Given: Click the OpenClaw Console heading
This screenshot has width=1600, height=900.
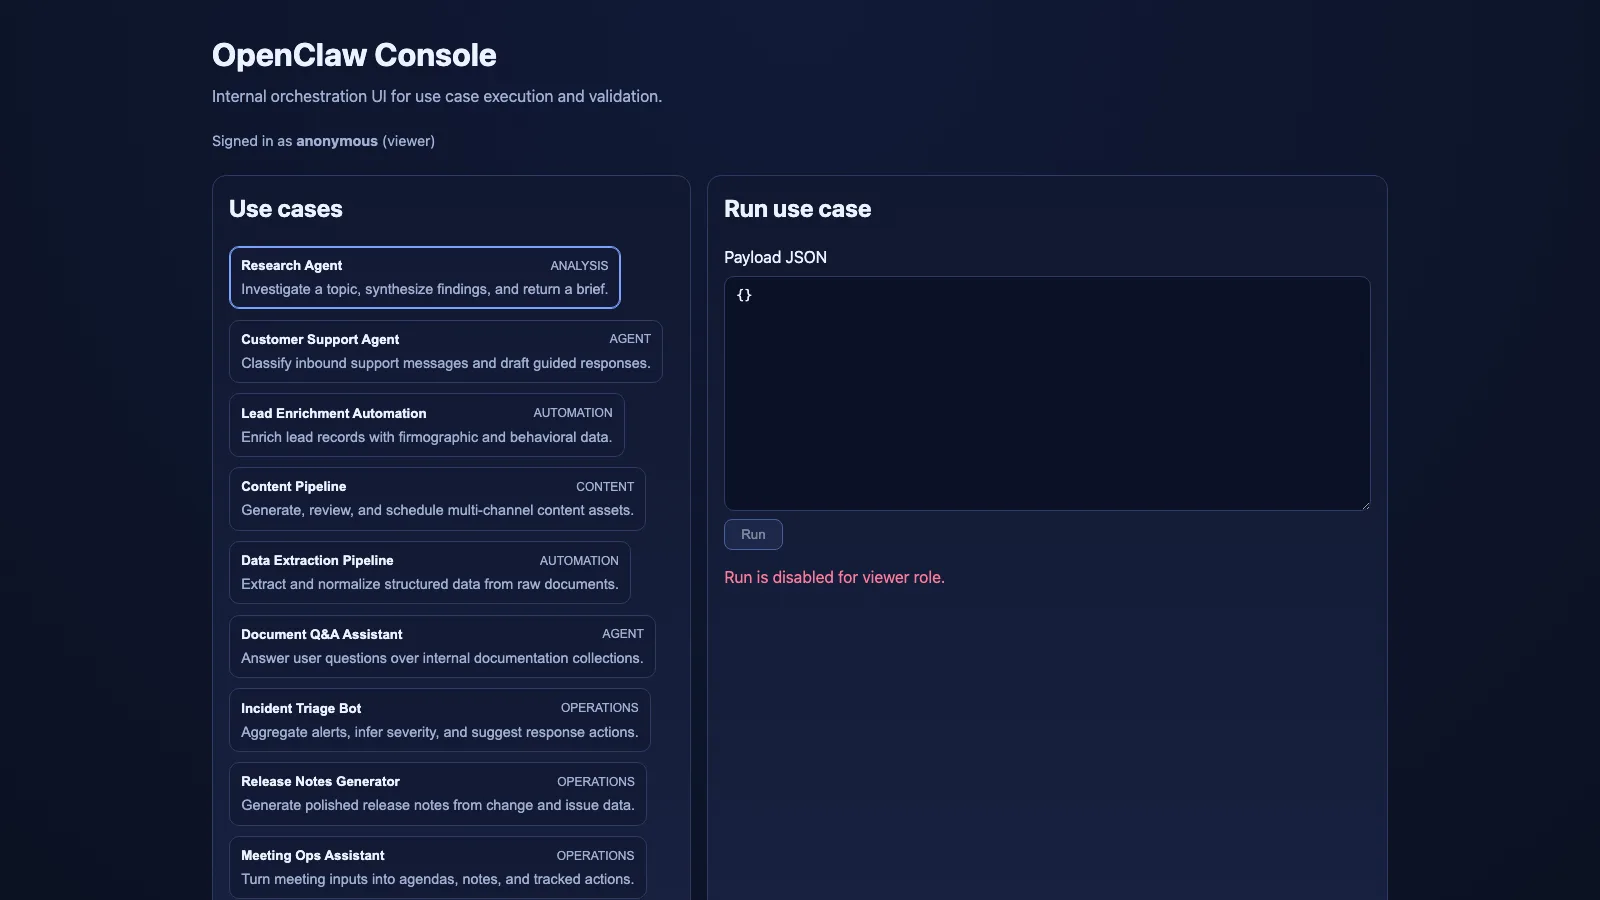Looking at the screenshot, I should (x=353, y=55).
